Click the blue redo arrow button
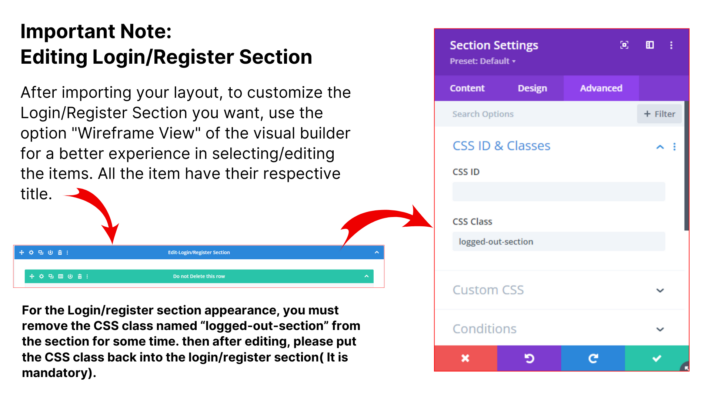 (593, 358)
